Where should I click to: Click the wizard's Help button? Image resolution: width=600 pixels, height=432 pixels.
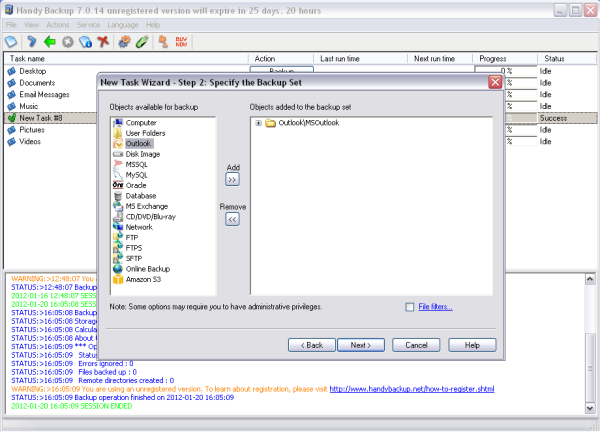click(x=472, y=345)
